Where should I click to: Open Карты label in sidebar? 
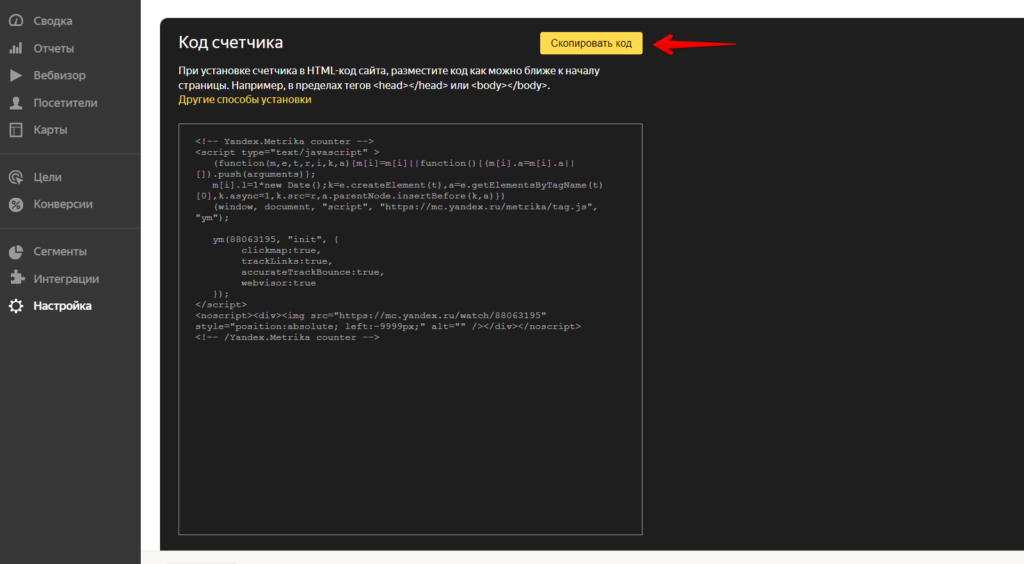point(50,130)
